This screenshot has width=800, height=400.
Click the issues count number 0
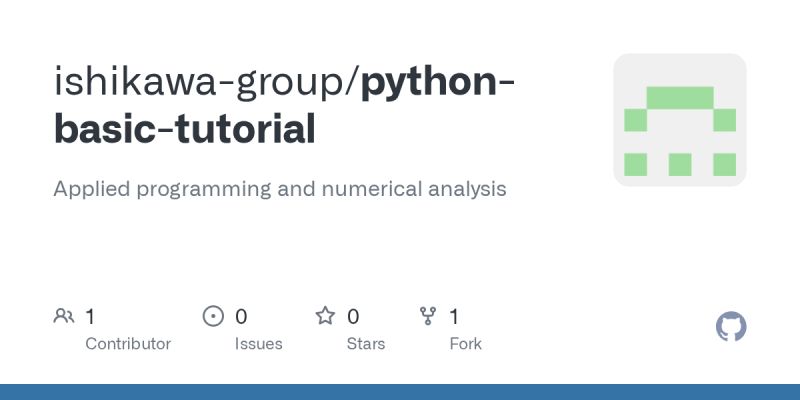(x=241, y=317)
